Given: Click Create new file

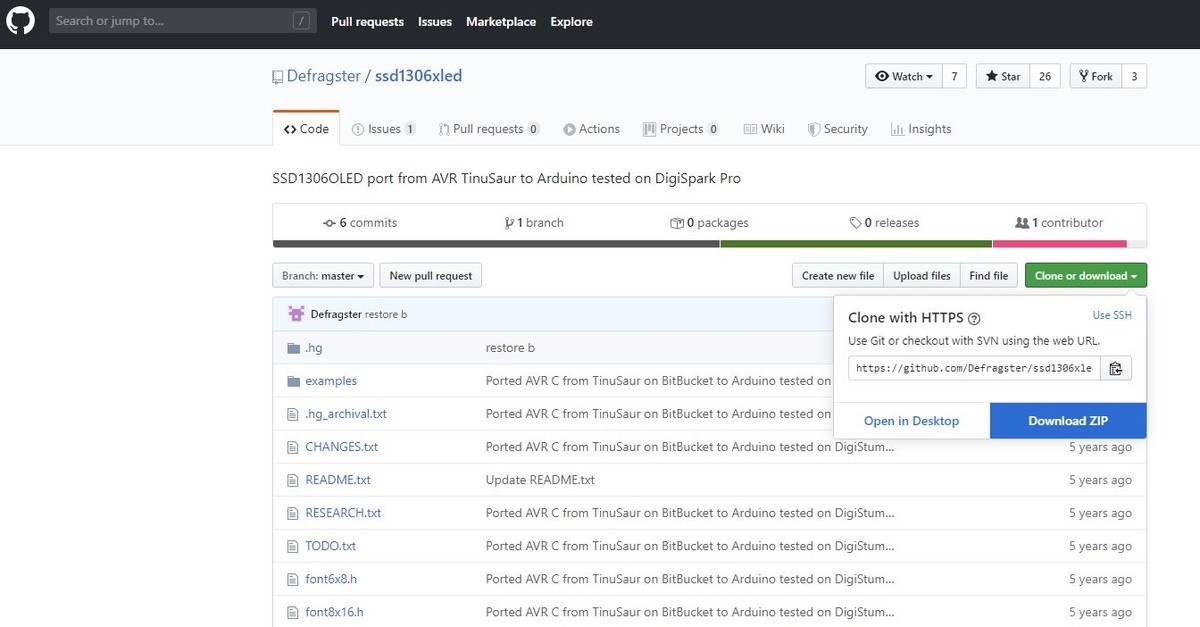Looking at the screenshot, I should (838, 276).
